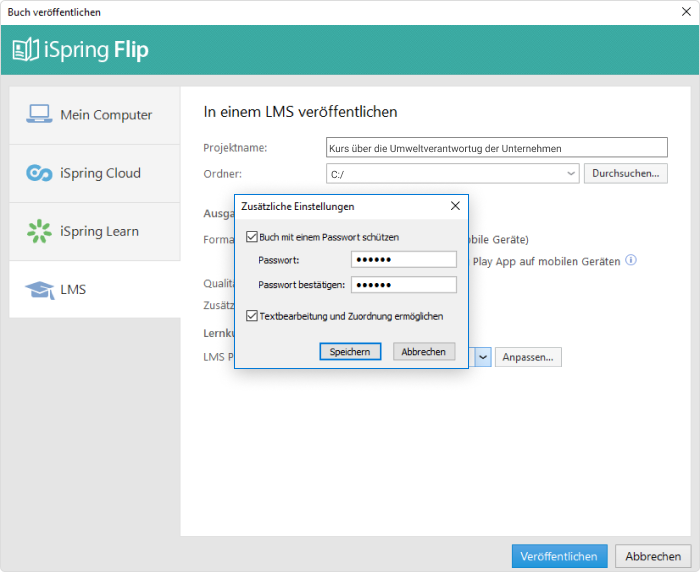Screen dimensions: 700x572
Task: Click the Projektname label
Action: 235,148
